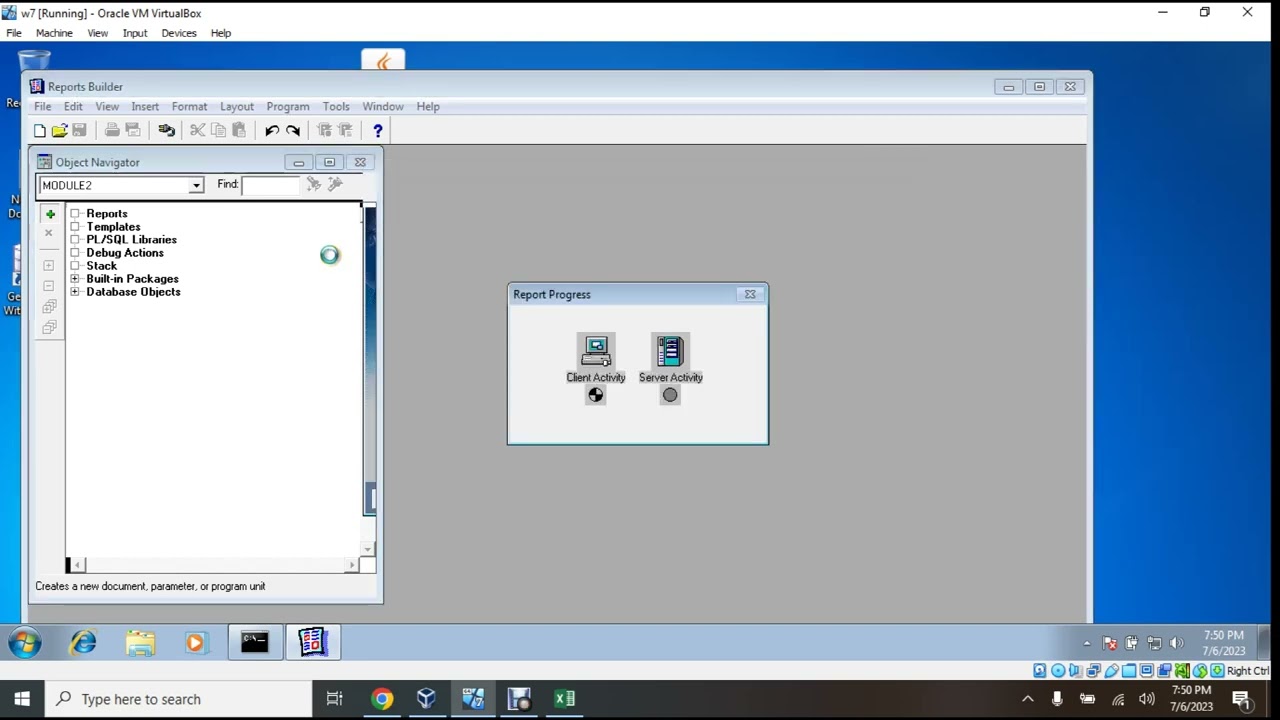Open the MODULE2 dropdown list
The height and width of the screenshot is (720, 1280).
pos(196,185)
